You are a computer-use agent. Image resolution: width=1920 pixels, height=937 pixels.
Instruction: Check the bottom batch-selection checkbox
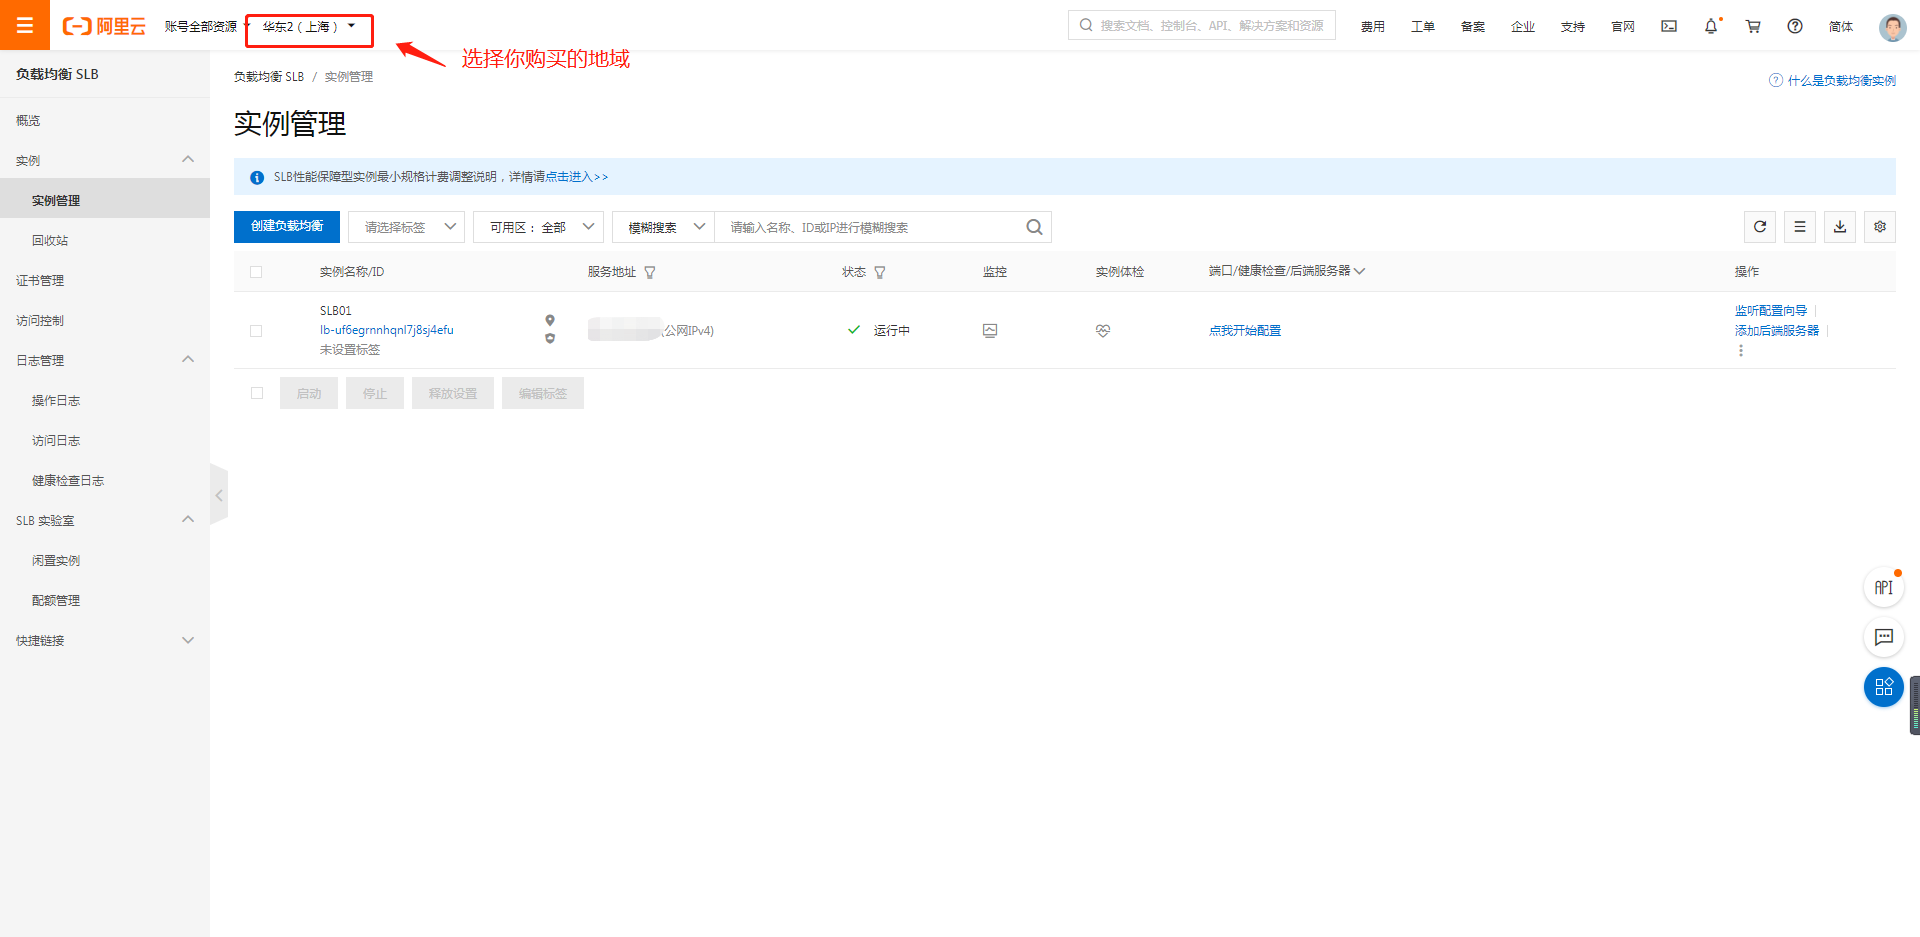click(257, 393)
